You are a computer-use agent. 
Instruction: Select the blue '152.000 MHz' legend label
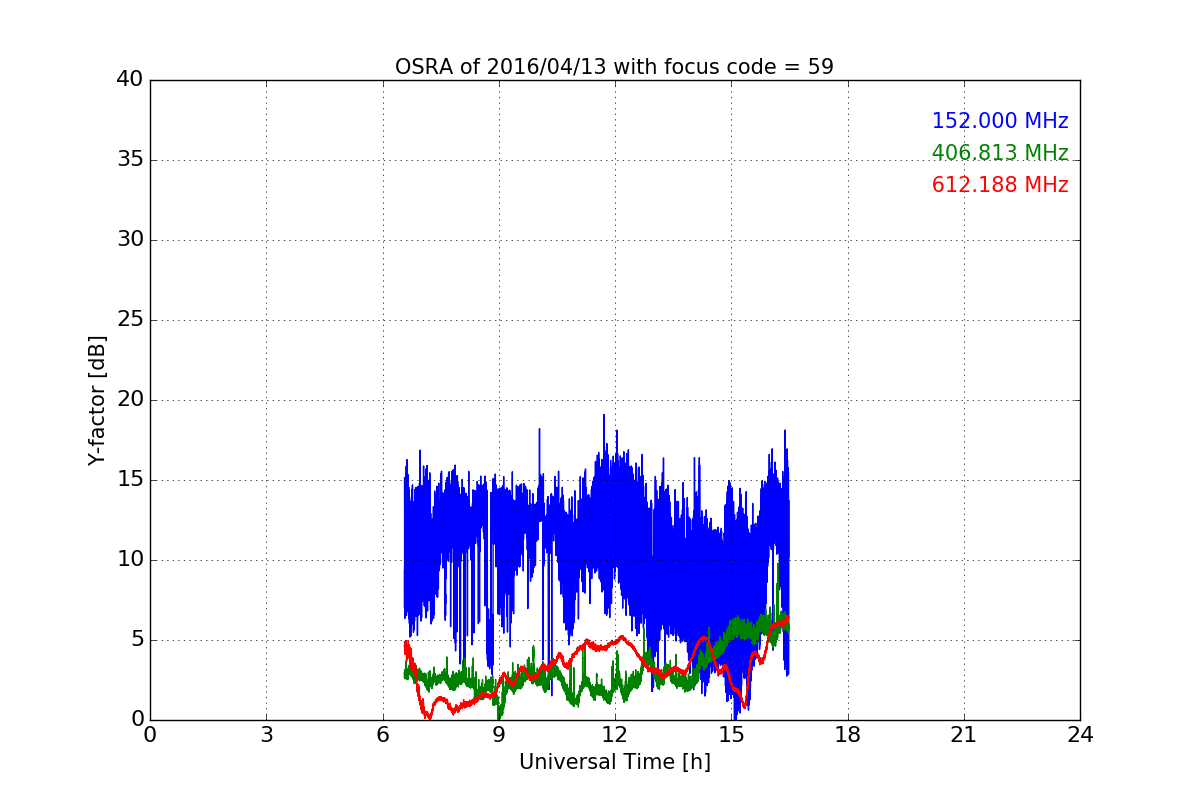click(1000, 121)
